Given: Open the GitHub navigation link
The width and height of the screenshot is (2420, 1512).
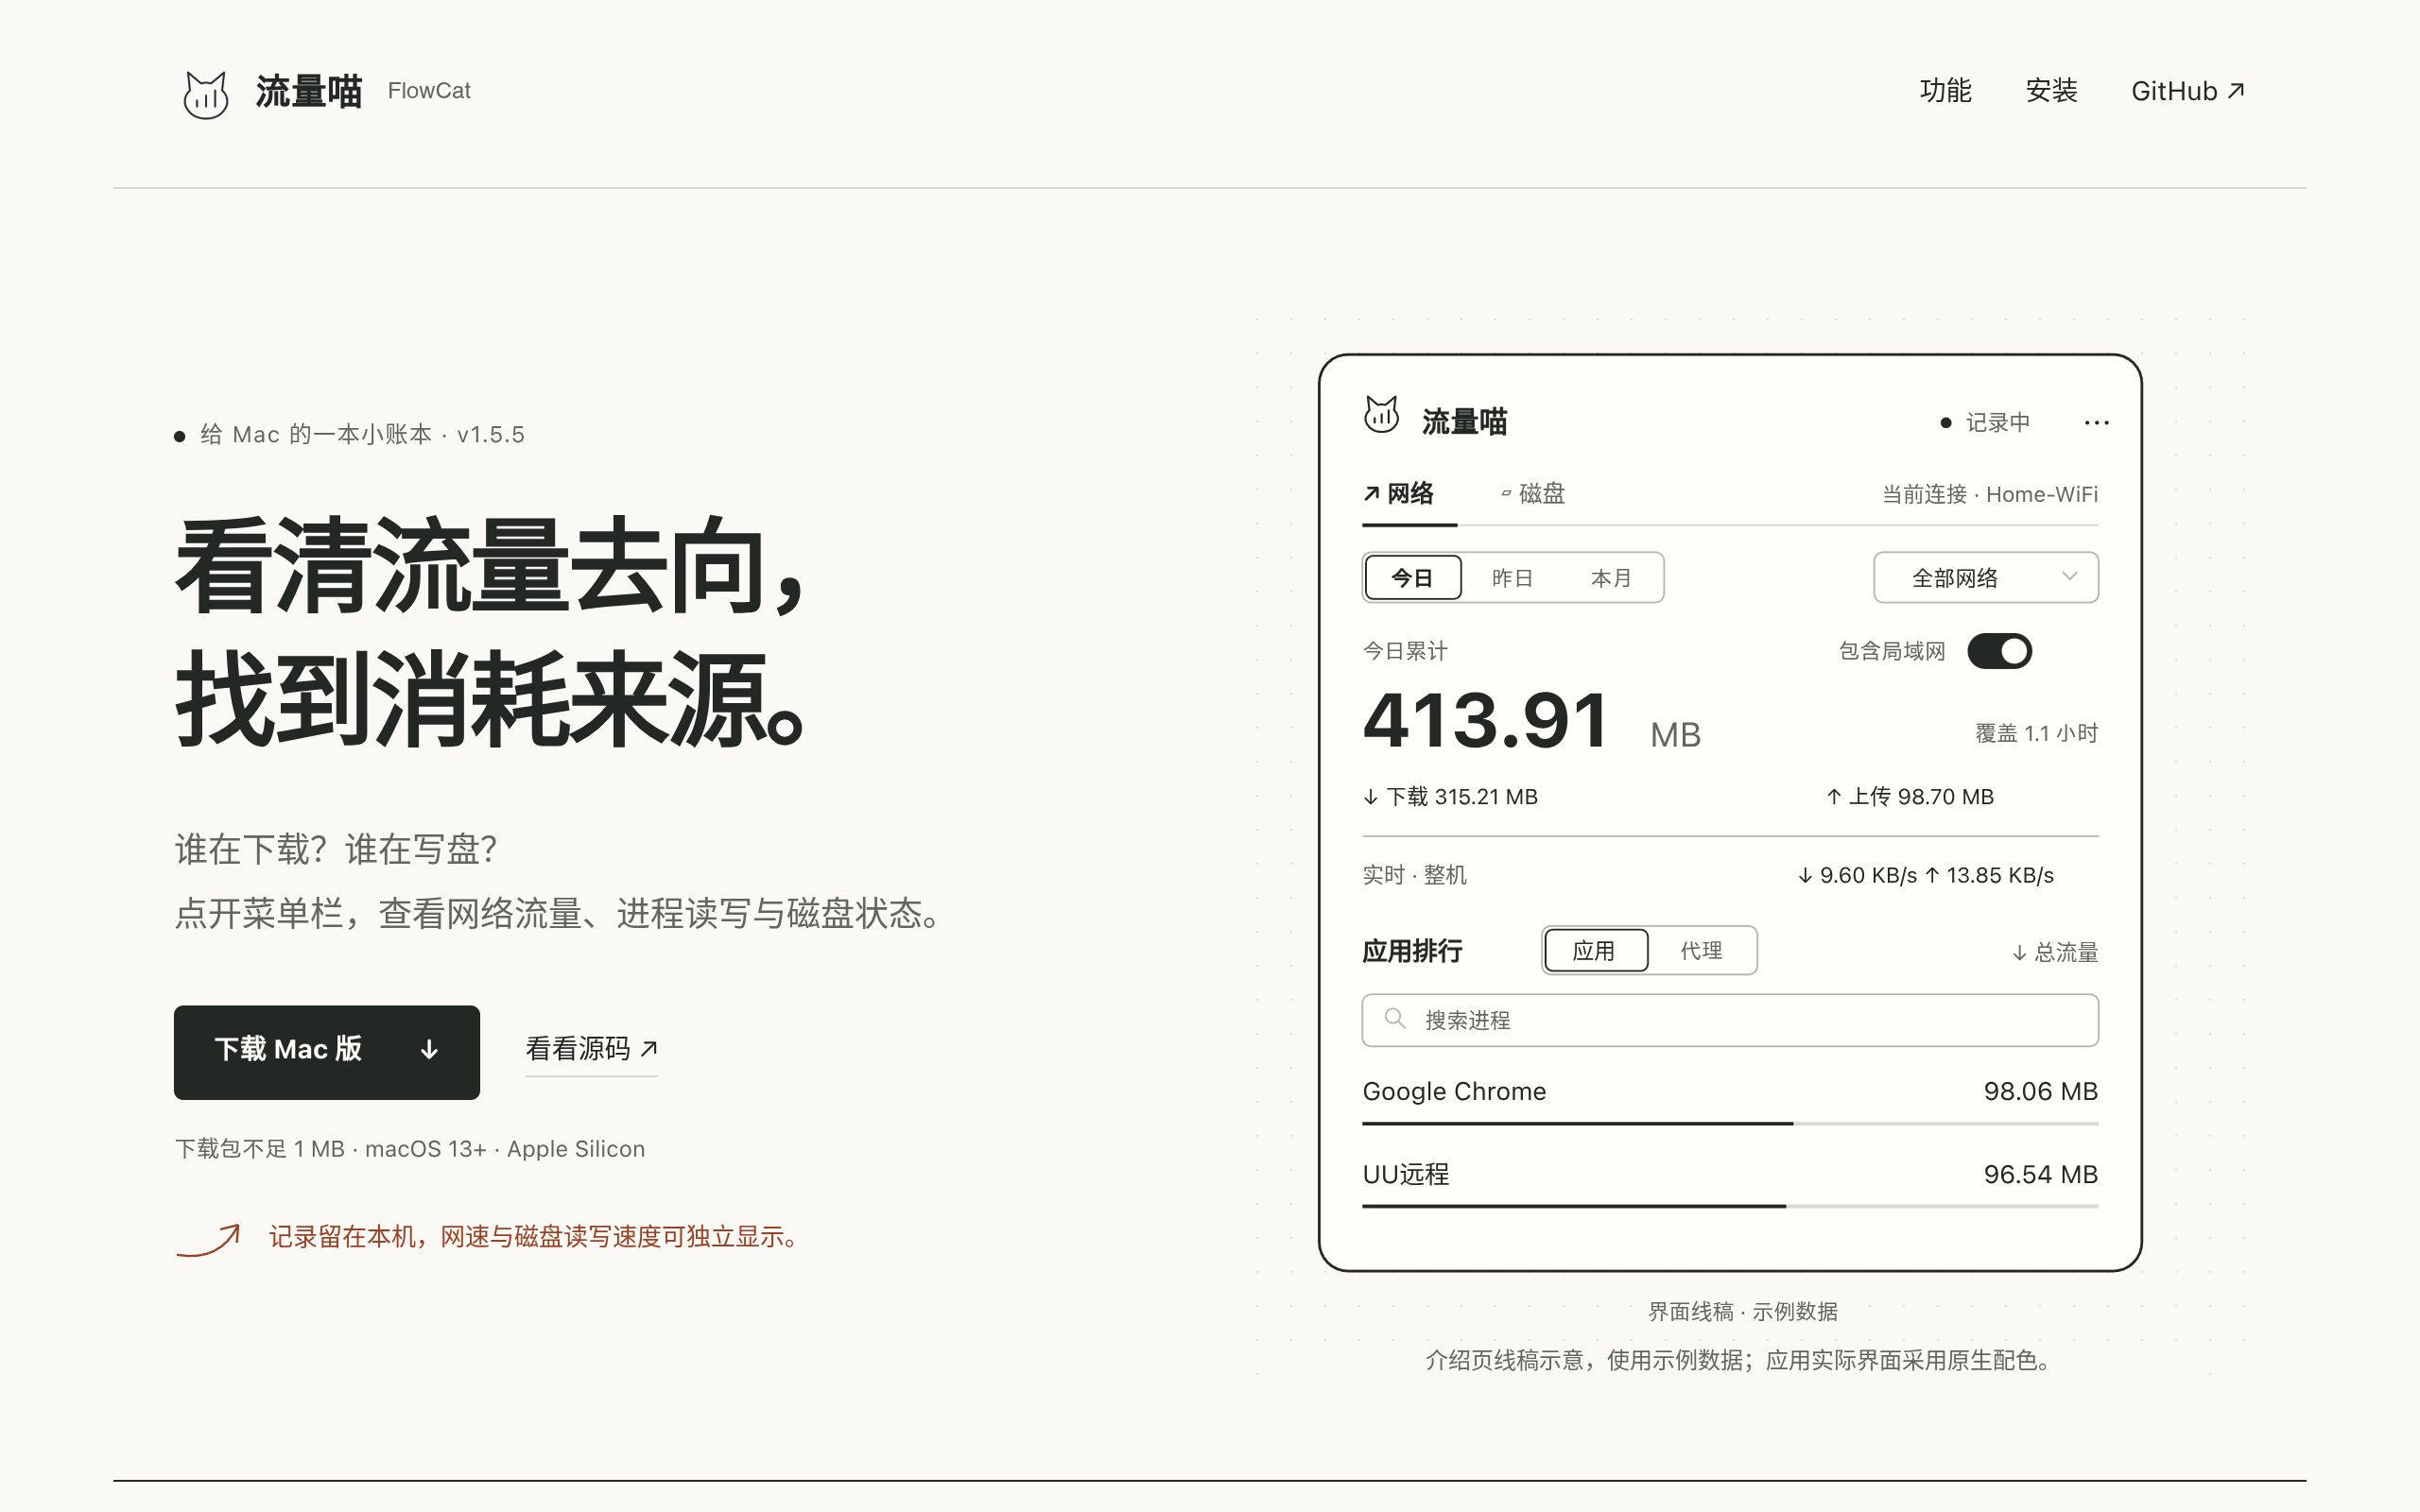Looking at the screenshot, I should 2187,91.
